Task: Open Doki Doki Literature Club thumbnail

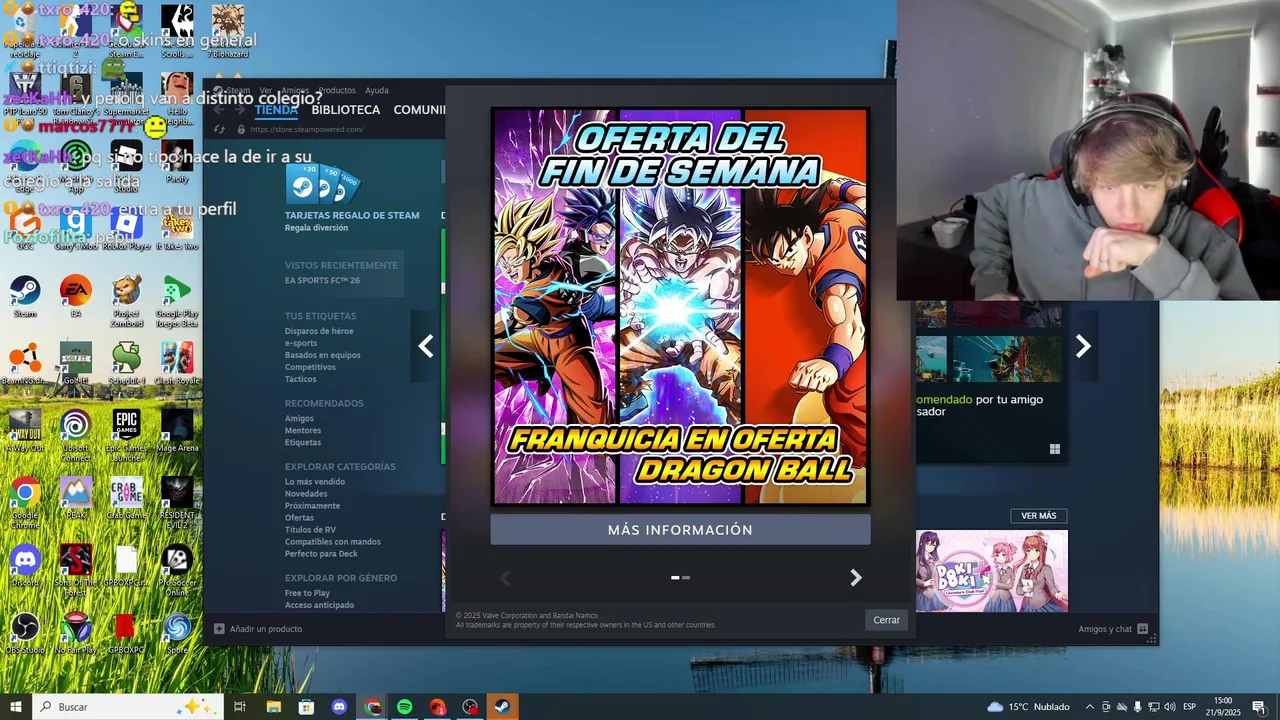Action: (x=992, y=571)
